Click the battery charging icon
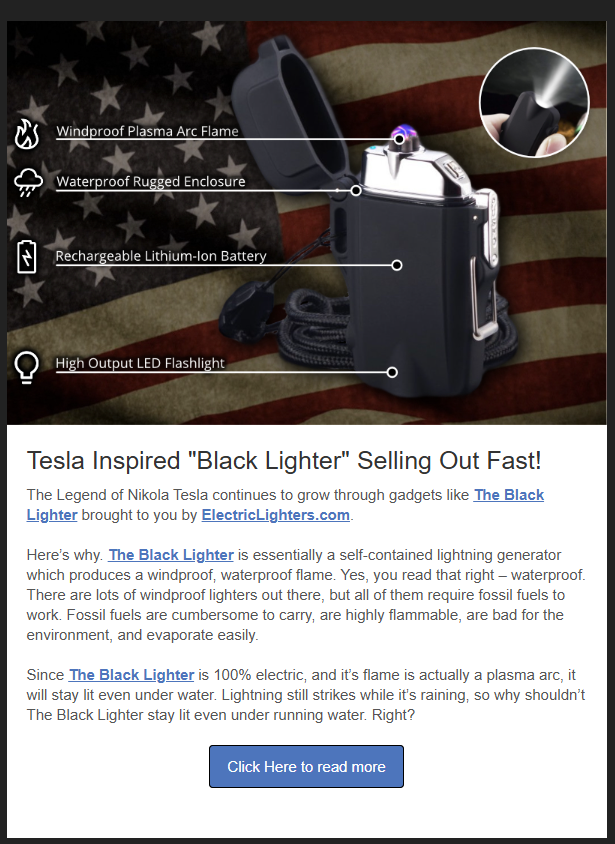 [x=27, y=256]
